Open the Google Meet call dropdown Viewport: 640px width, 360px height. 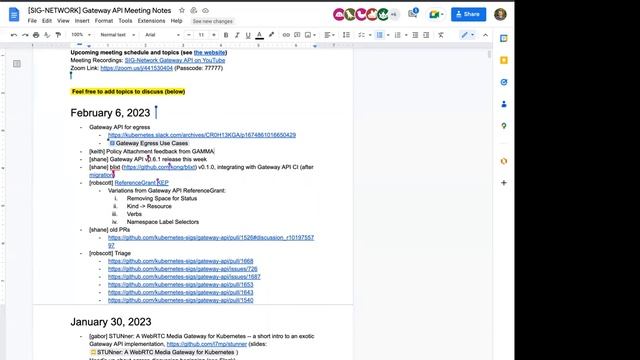pyautogui.click(x=436, y=15)
